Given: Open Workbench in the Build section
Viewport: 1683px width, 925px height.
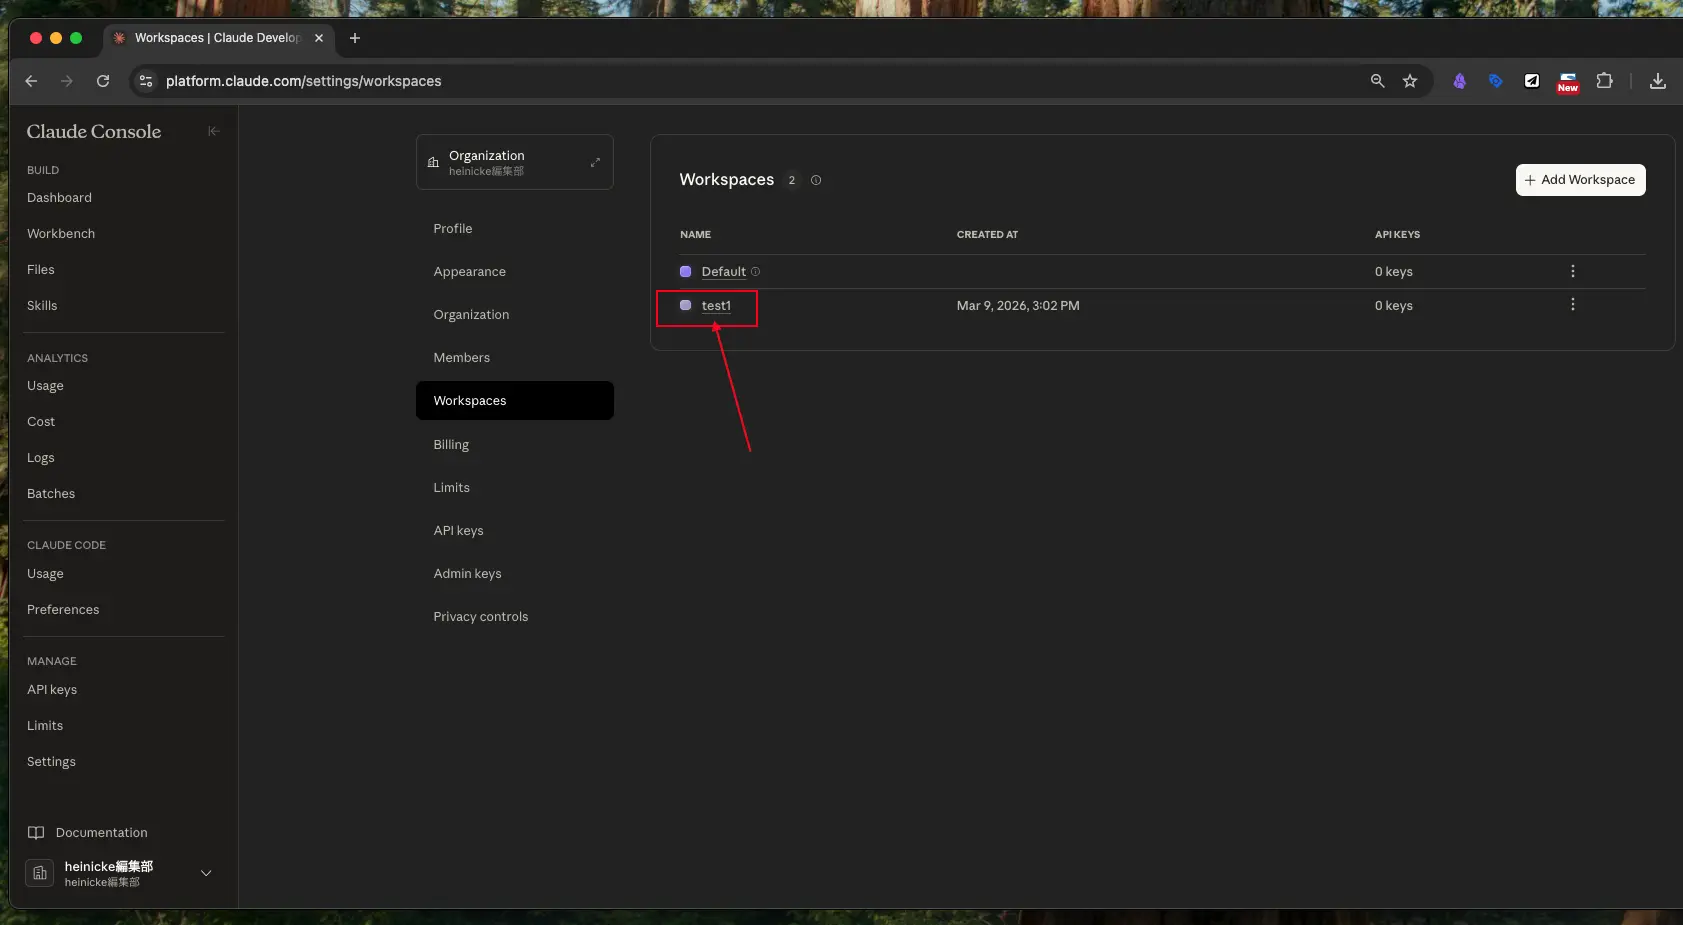Looking at the screenshot, I should (x=61, y=234).
